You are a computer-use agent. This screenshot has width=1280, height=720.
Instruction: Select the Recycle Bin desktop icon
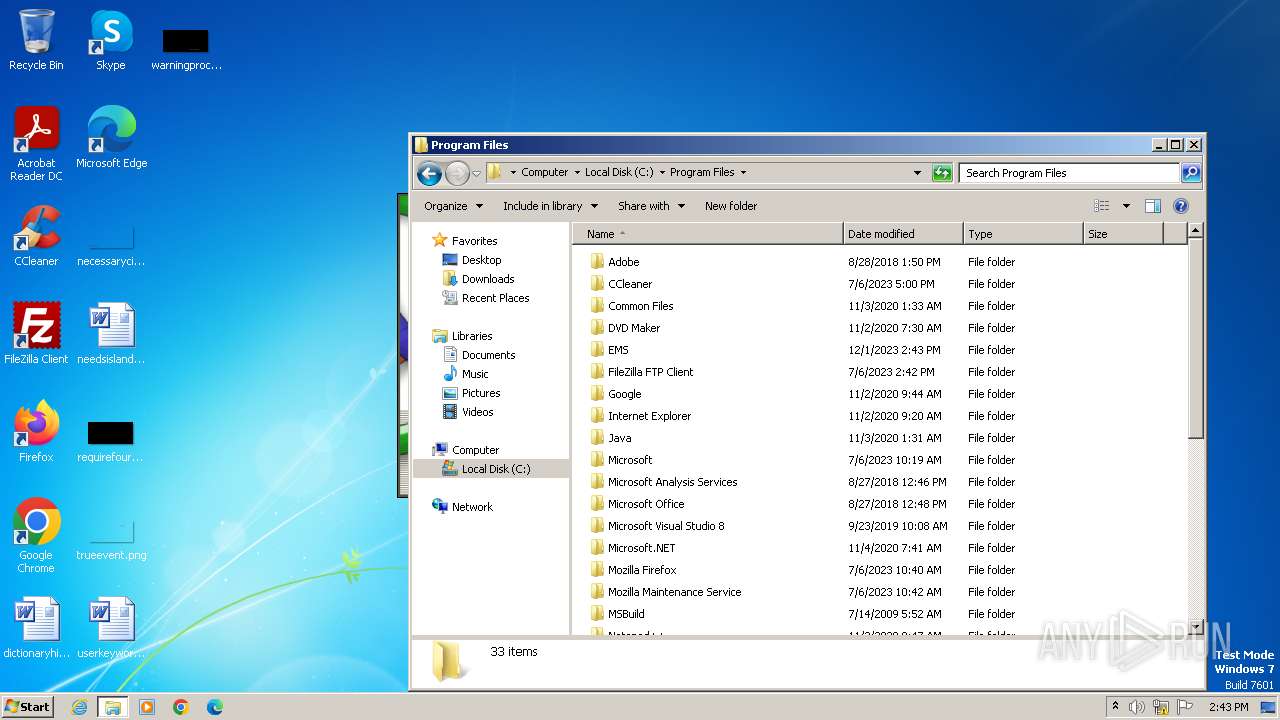pos(36,41)
